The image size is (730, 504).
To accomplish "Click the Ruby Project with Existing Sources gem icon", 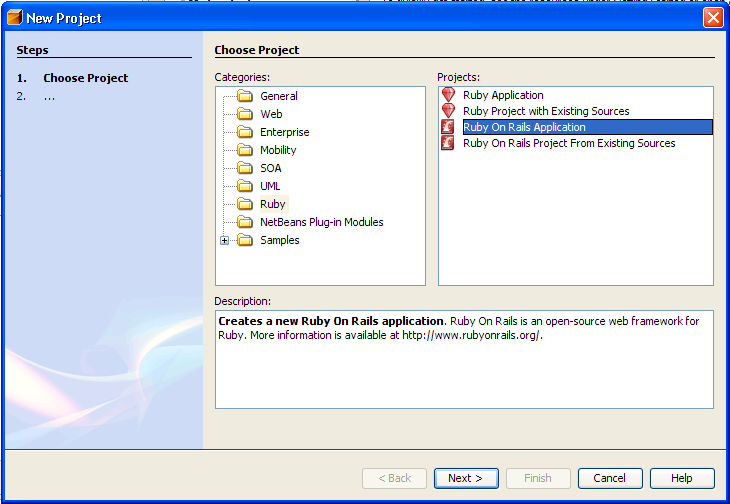I will (x=448, y=111).
